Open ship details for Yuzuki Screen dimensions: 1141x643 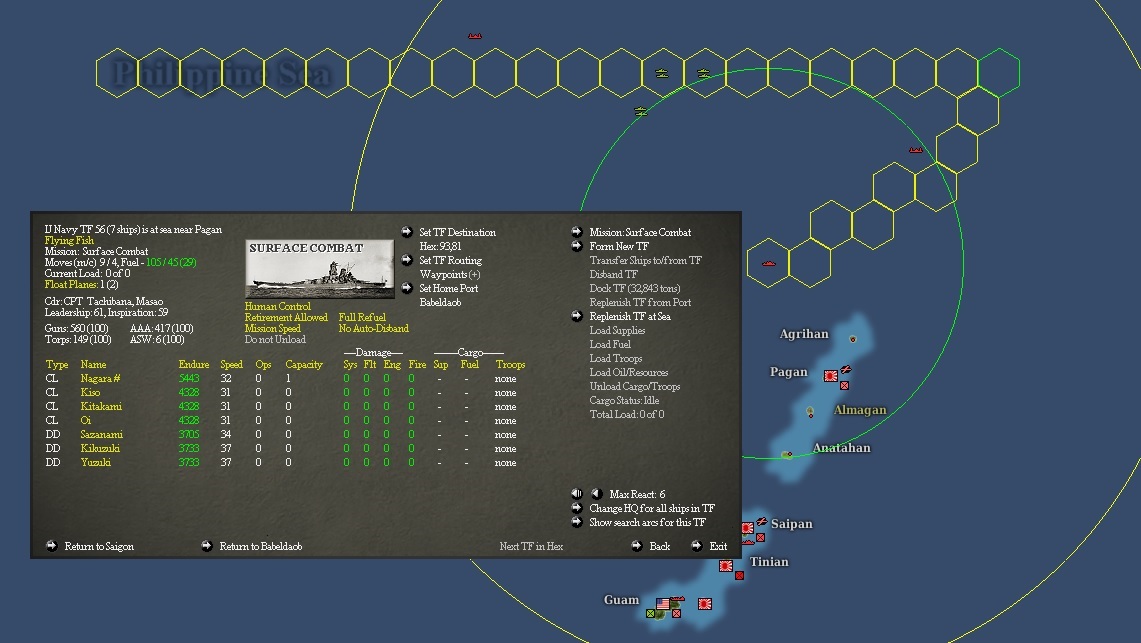(95, 462)
